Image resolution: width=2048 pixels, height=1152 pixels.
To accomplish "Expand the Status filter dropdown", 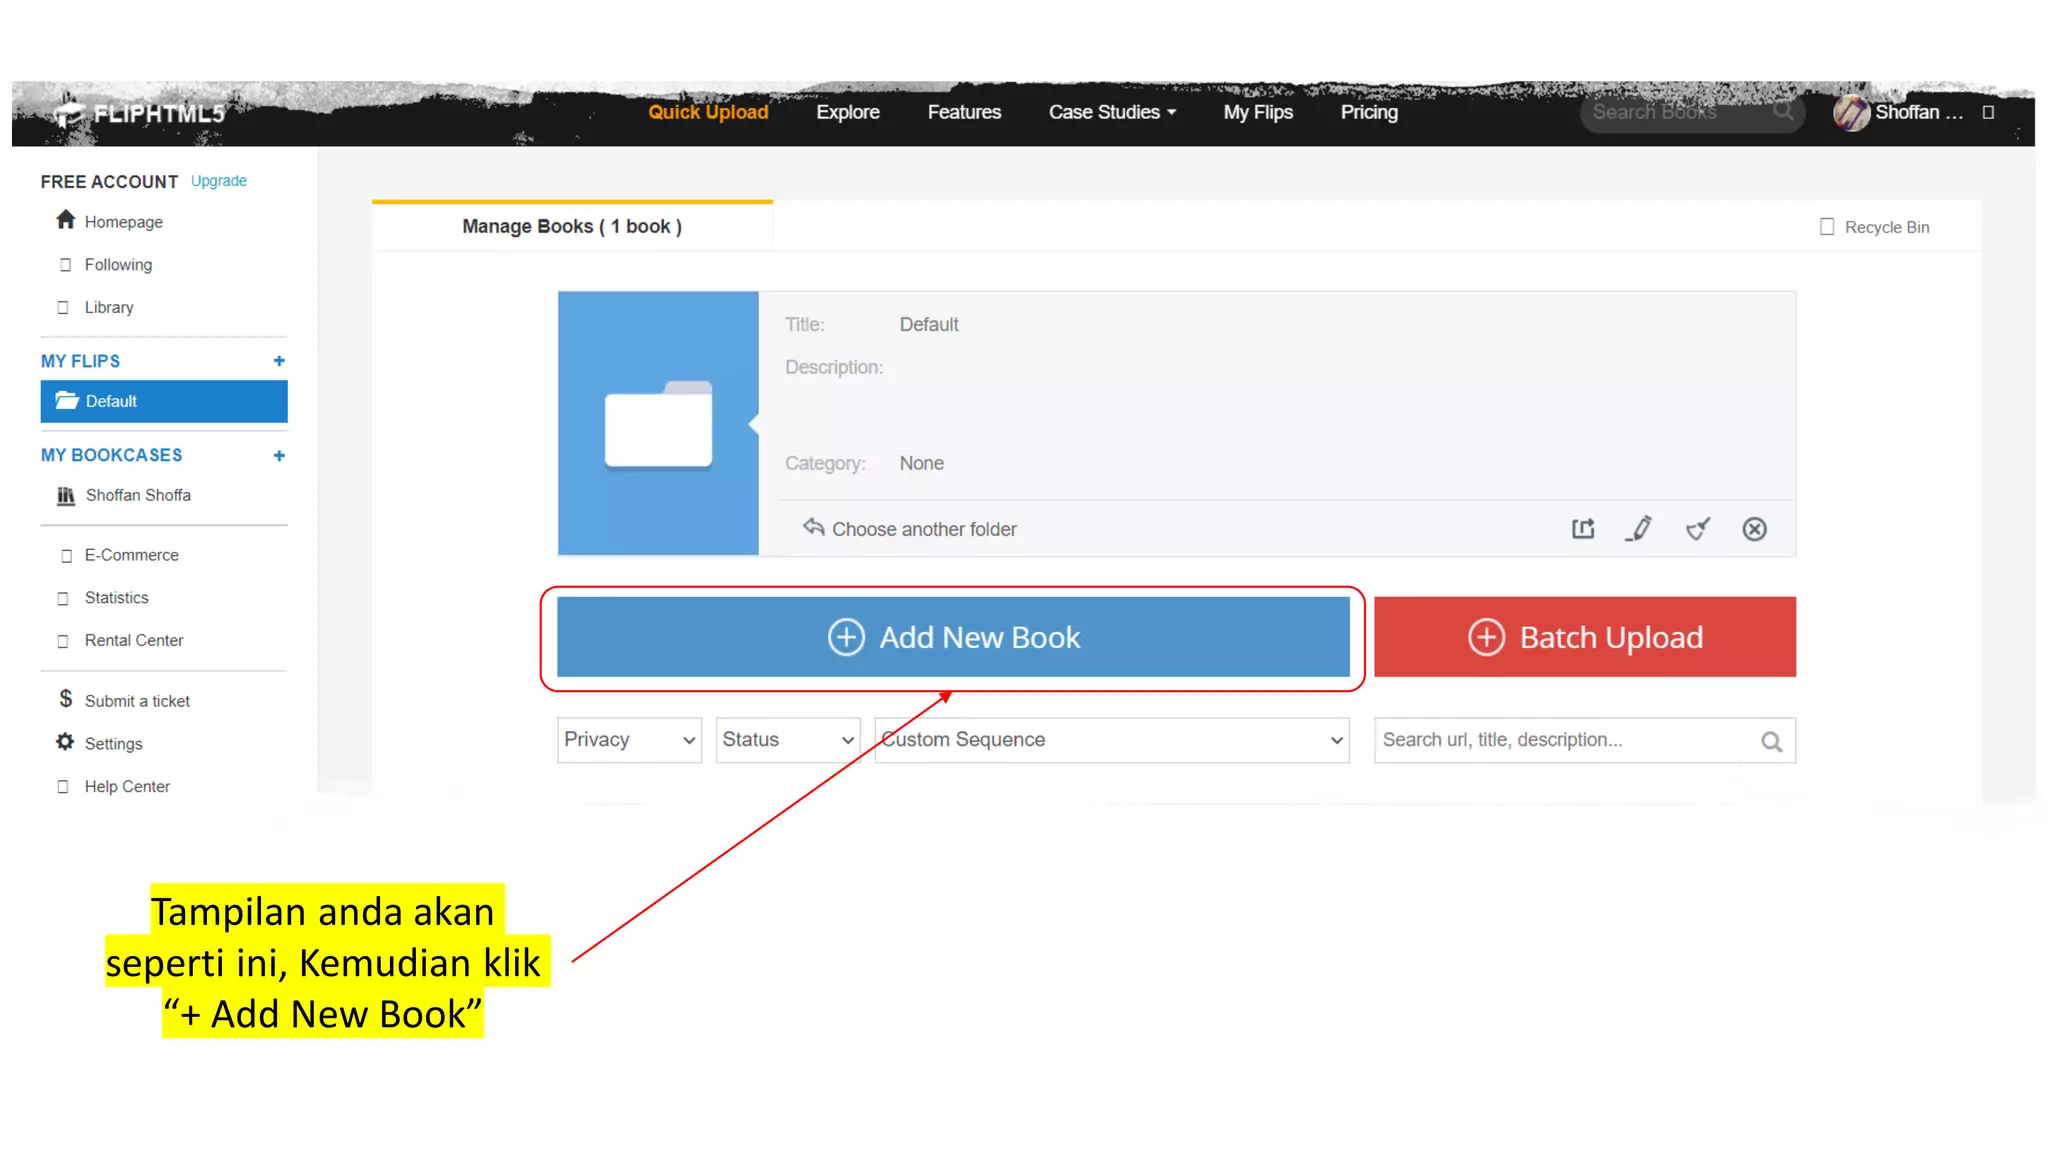I will coord(788,740).
